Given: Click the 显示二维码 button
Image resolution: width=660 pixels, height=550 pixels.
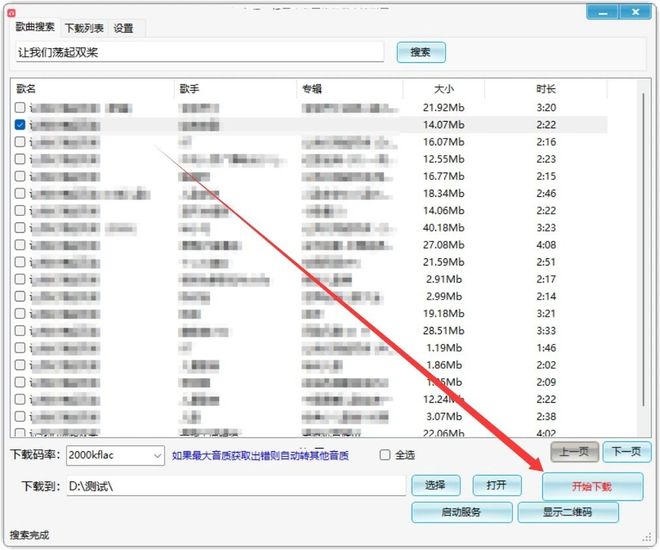Looking at the screenshot, I should [x=568, y=512].
